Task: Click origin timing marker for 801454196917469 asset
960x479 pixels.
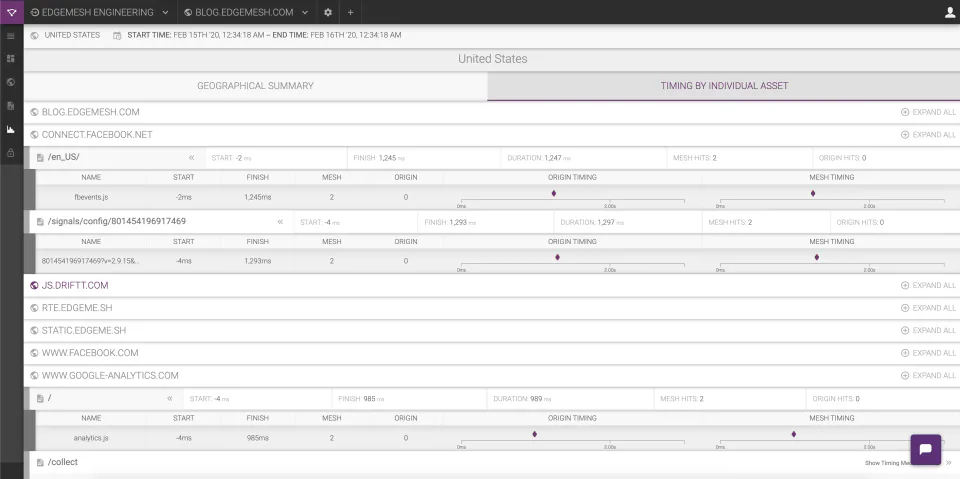Action: click(x=557, y=257)
